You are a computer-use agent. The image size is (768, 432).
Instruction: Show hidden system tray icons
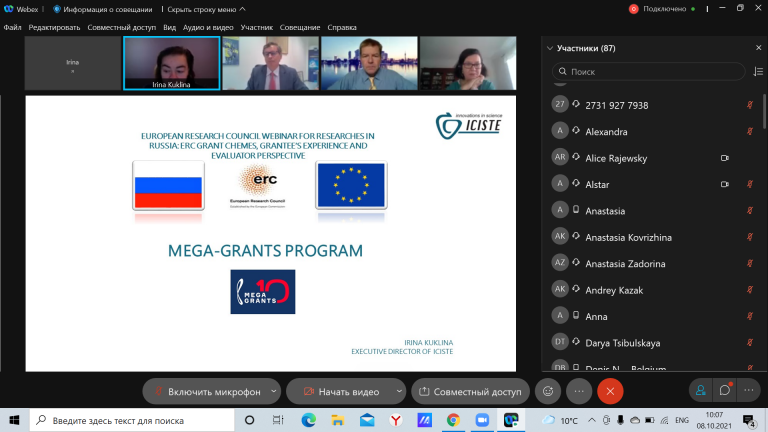(592, 420)
